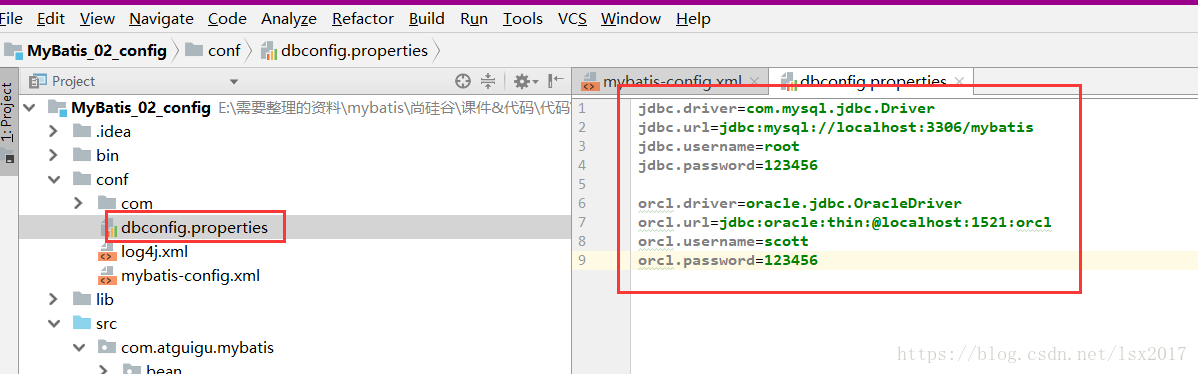The image size is (1198, 374).
Task: Click the log4j.xml file icon
Action: [108, 252]
